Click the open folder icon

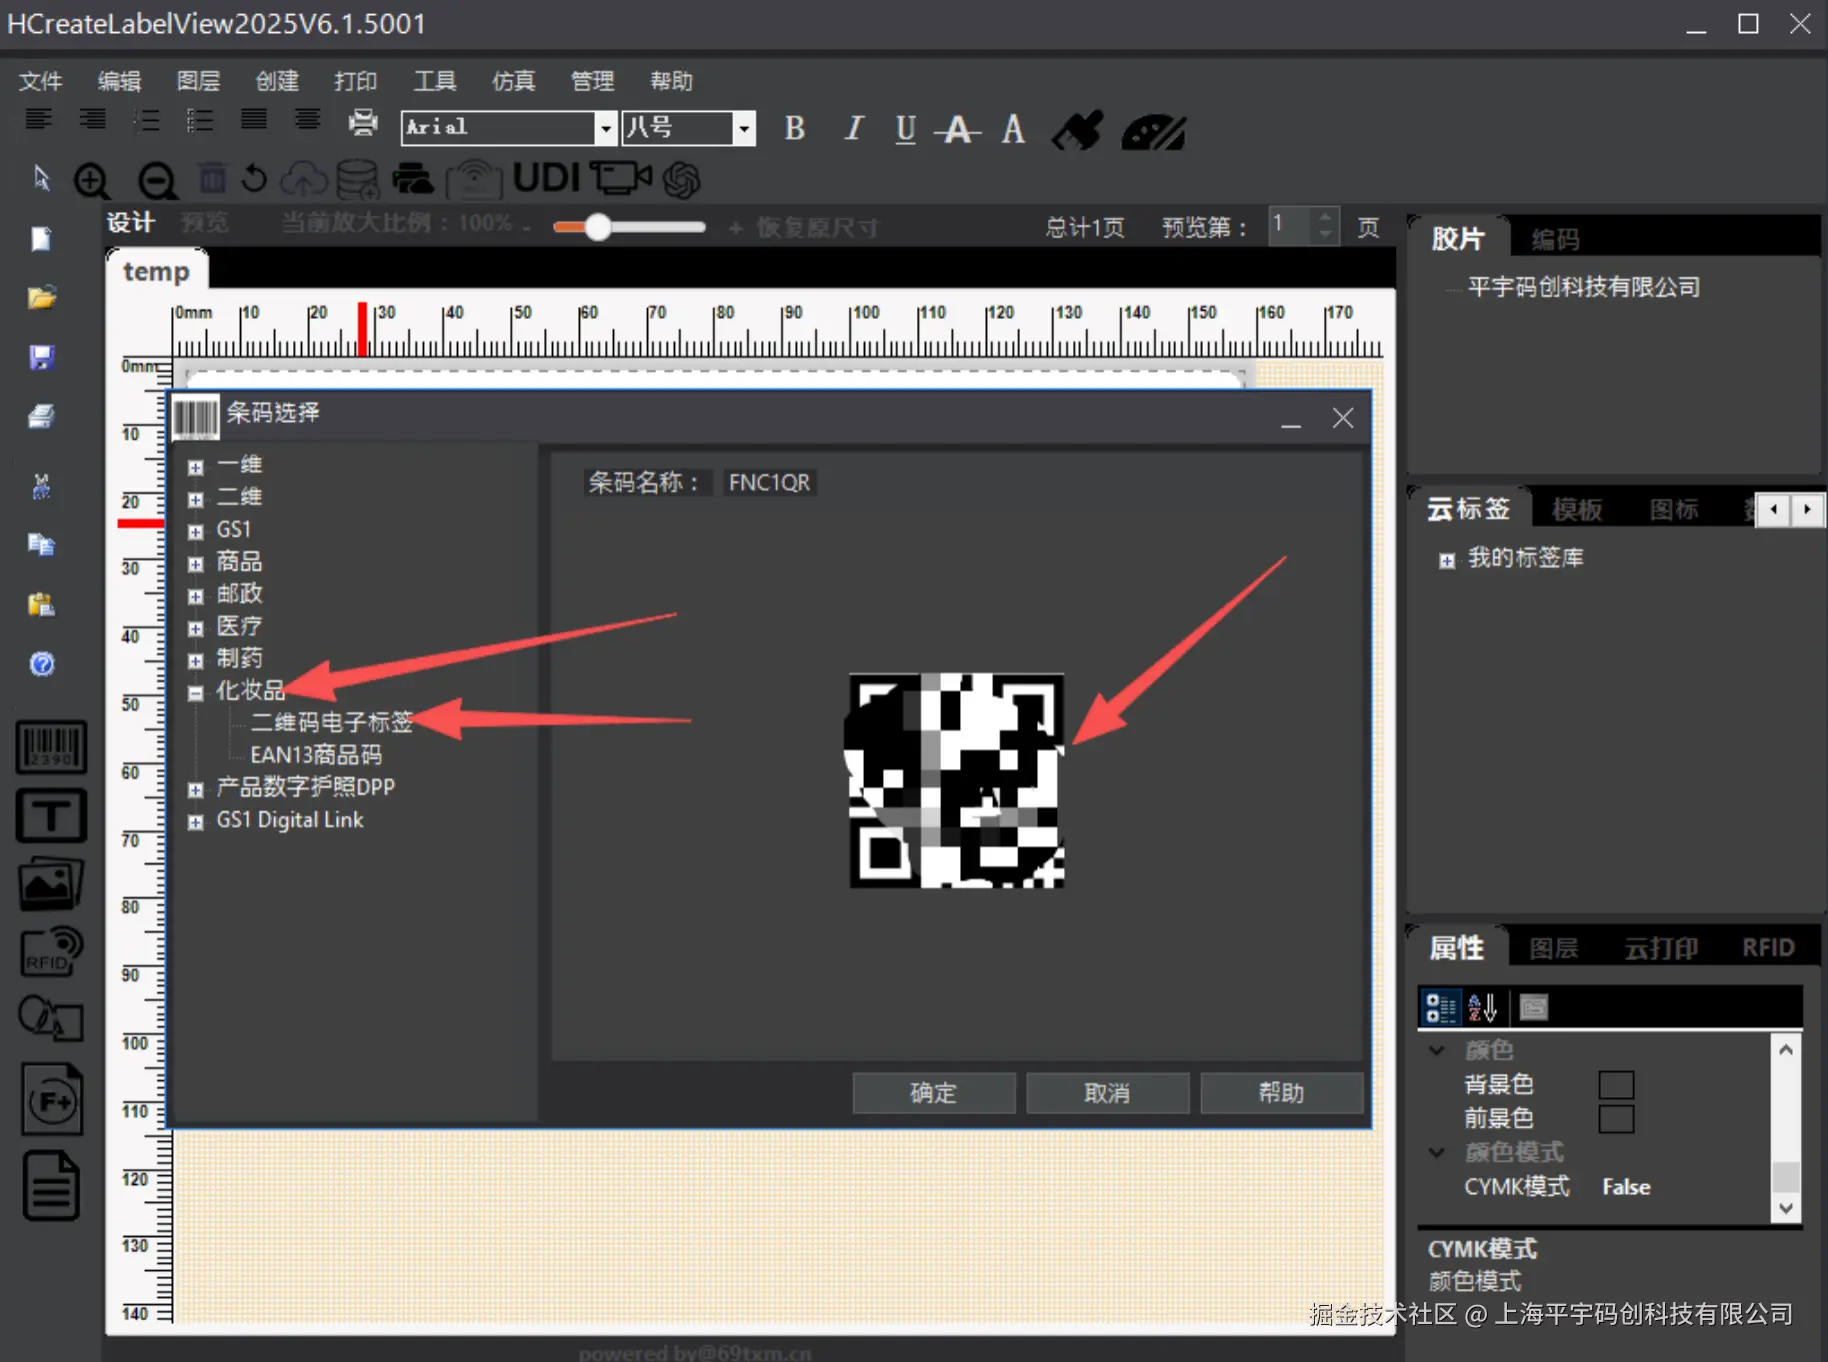tap(41, 297)
